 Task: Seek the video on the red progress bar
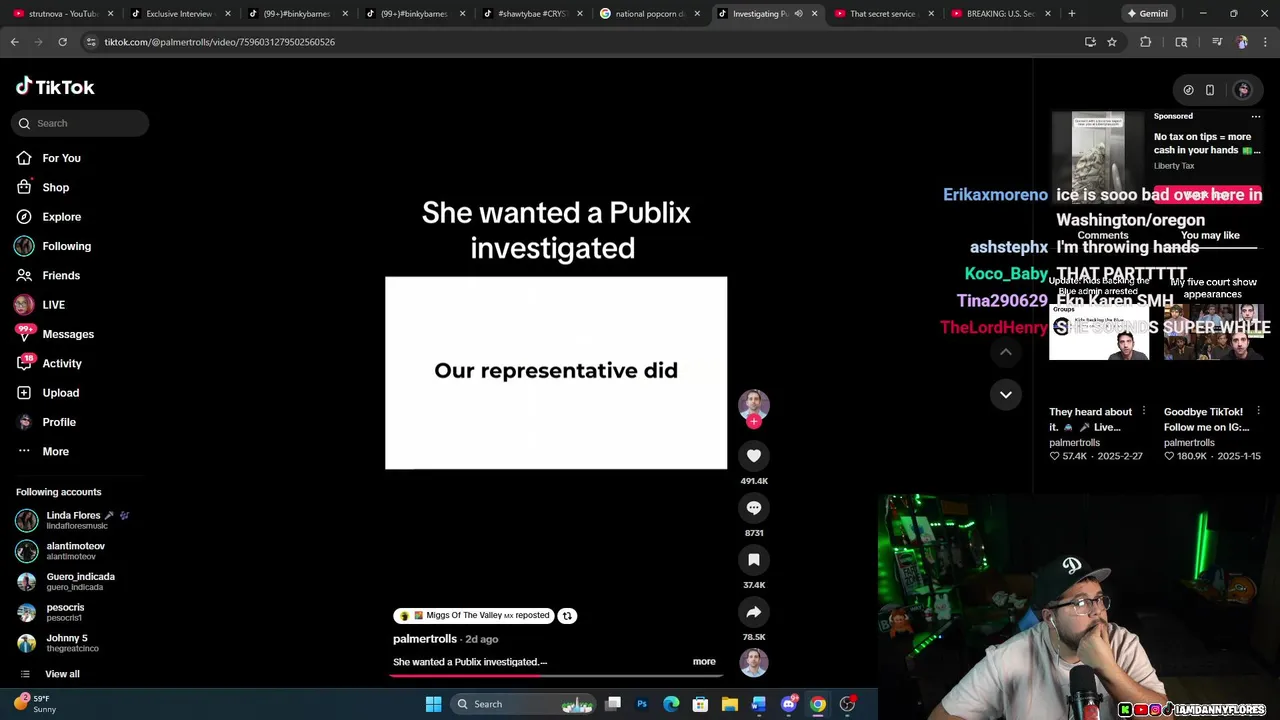556,674
